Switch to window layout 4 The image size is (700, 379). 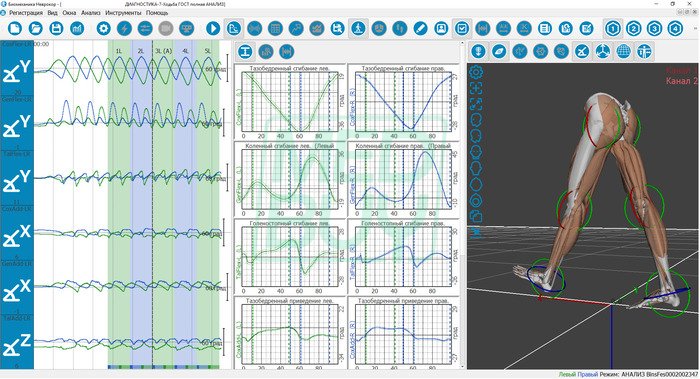pyautogui.click(x=675, y=29)
